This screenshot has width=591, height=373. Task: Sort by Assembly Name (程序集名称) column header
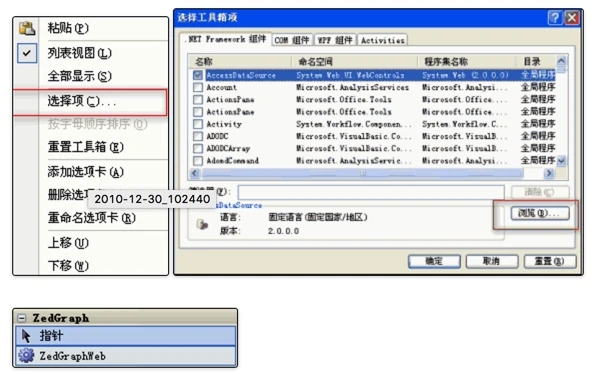click(x=467, y=61)
